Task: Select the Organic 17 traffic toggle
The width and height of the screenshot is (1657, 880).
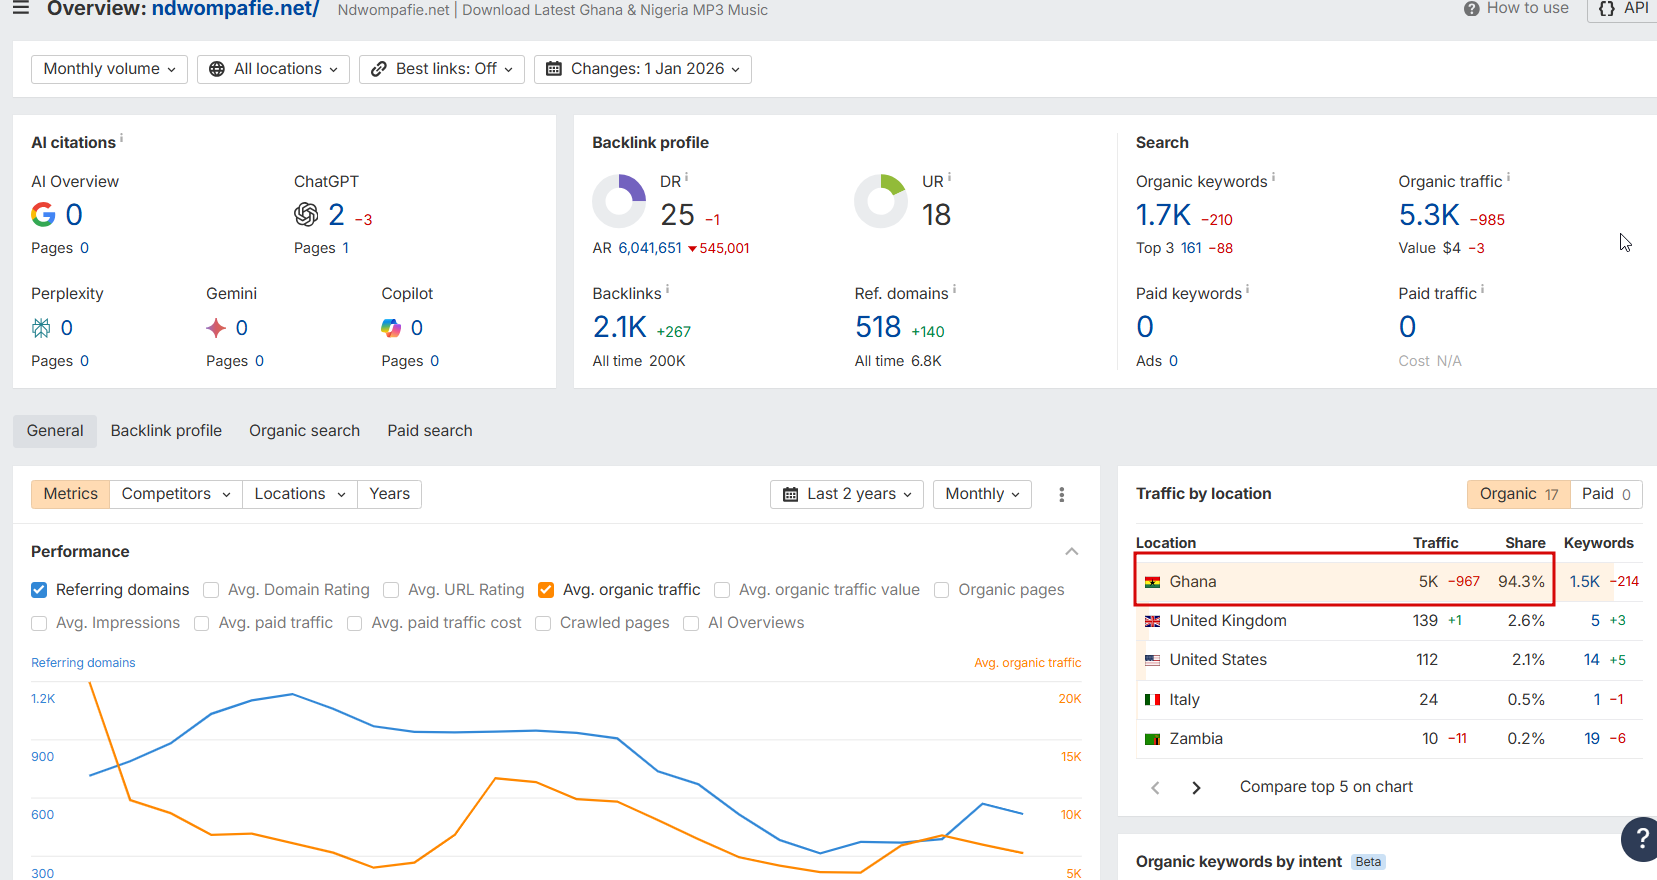Action: point(1519,494)
